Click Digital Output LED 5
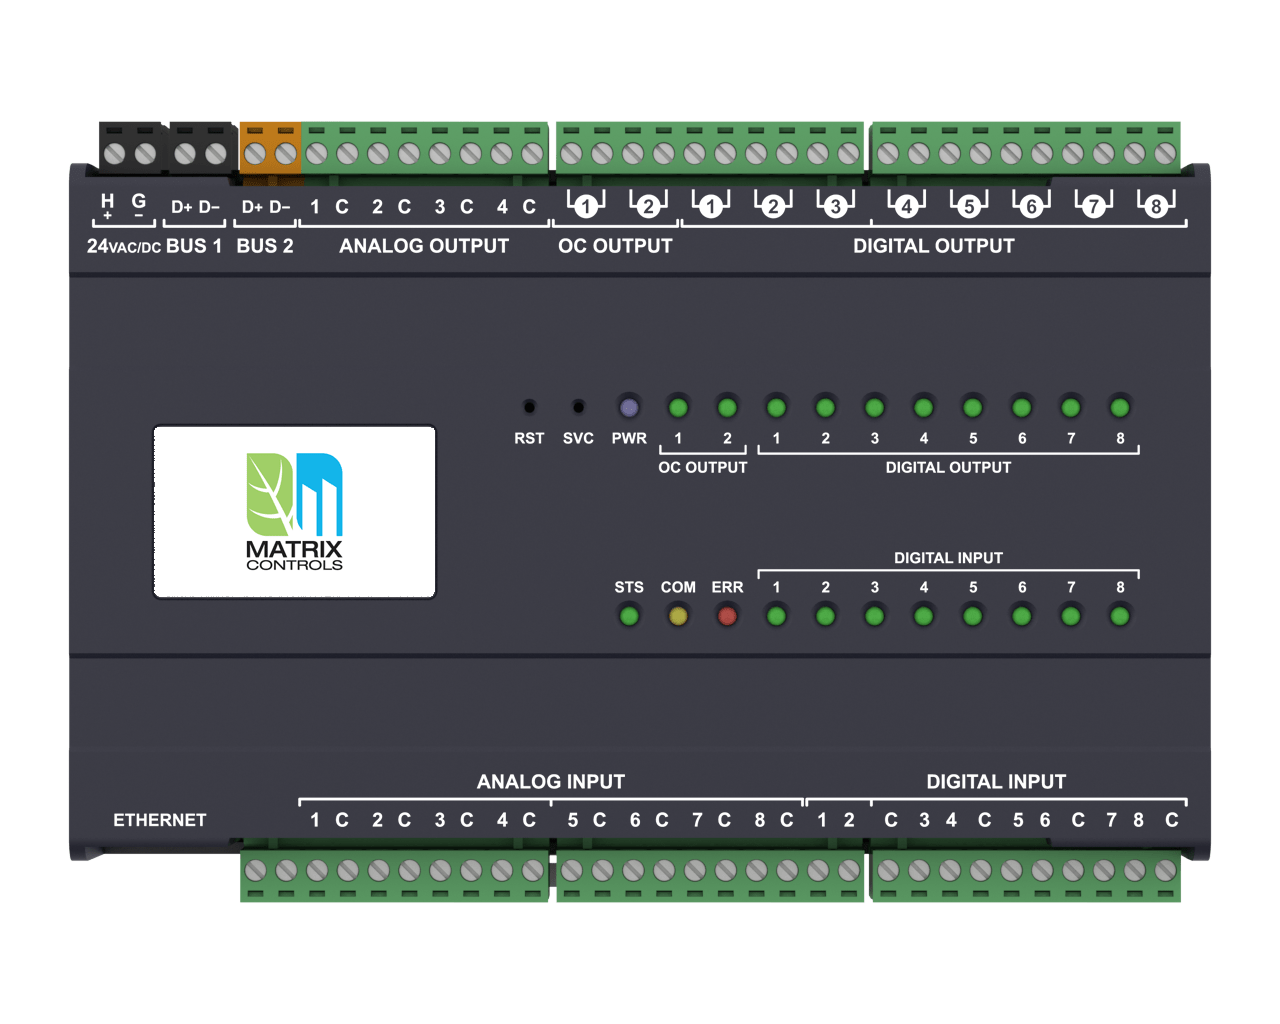 pyautogui.click(x=972, y=407)
